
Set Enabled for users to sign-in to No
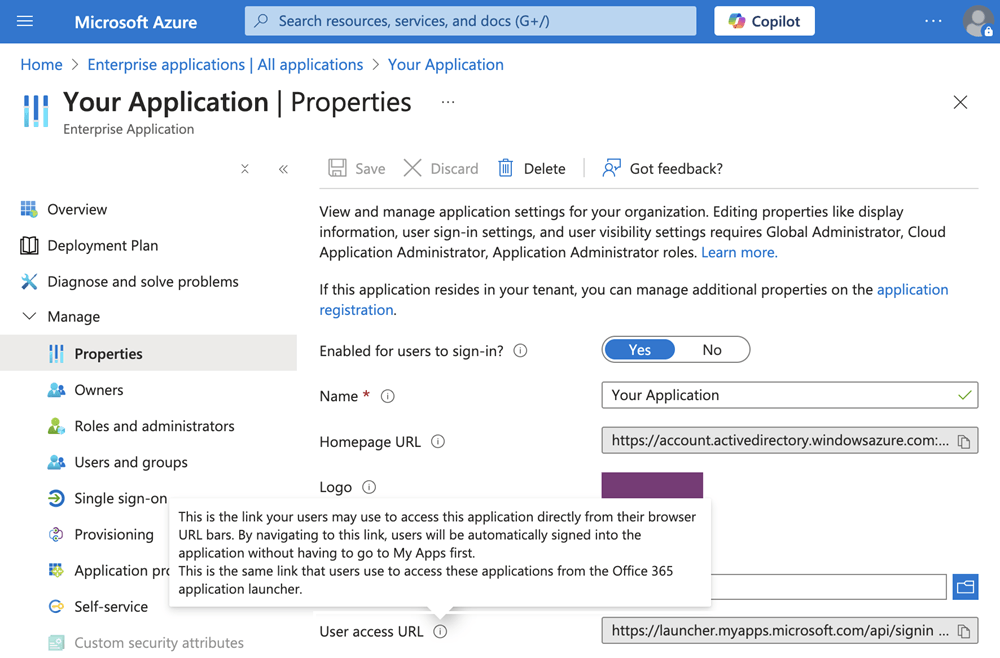[x=712, y=349]
